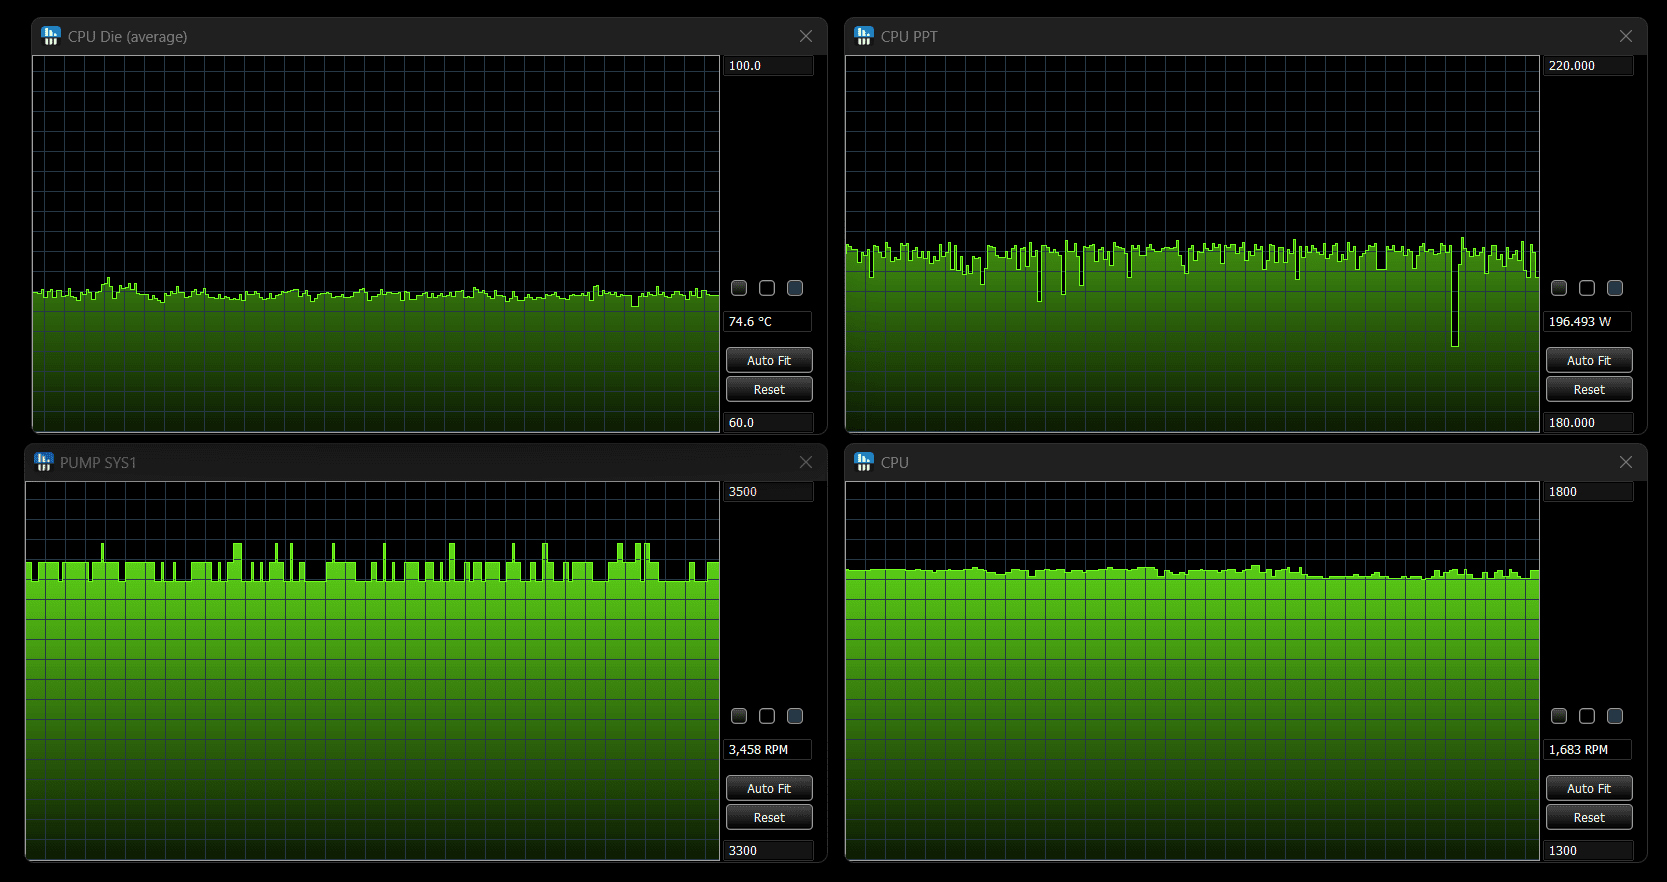The width and height of the screenshot is (1667, 882).
Task: Click the 'CPU' window title text
Action: pyautogui.click(x=895, y=462)
